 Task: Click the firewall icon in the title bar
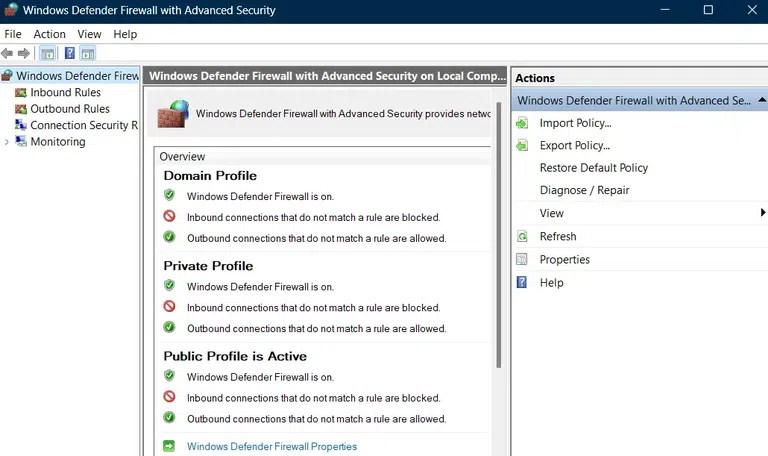tap(11, 10)
